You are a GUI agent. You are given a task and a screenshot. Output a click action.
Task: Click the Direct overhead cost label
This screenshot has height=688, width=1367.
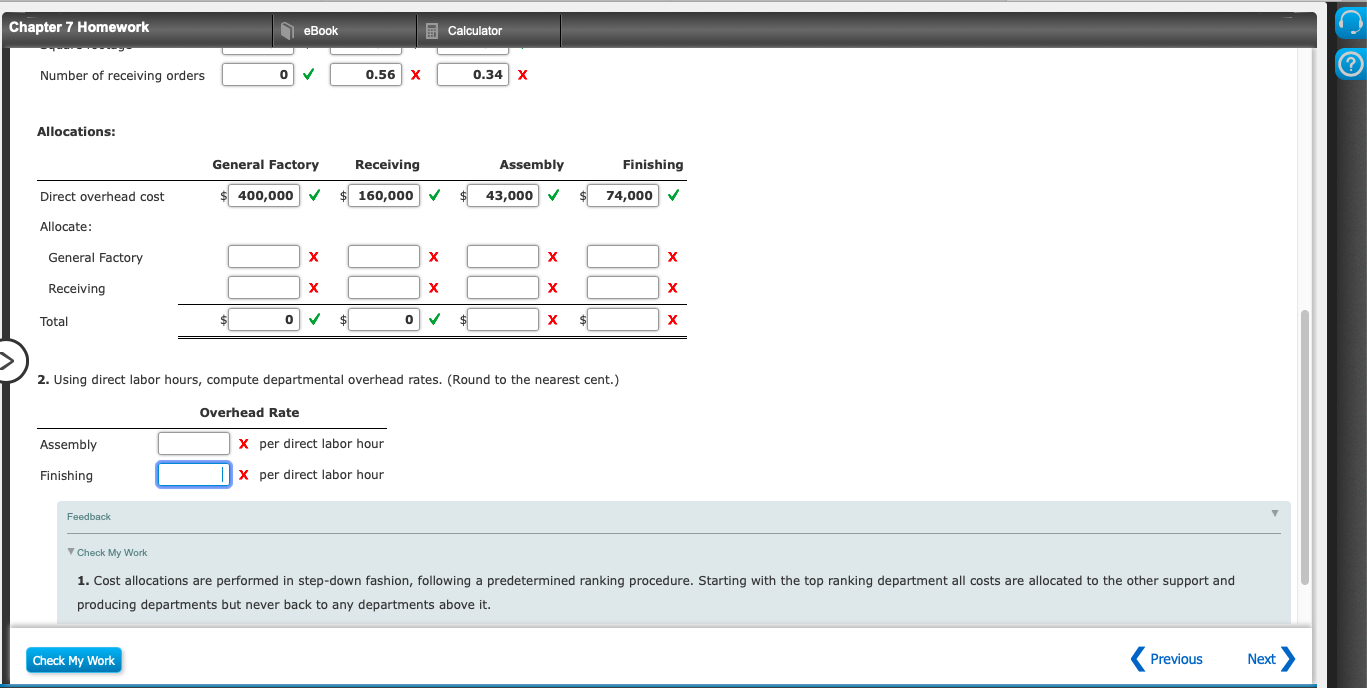click(x=102, y=197)
